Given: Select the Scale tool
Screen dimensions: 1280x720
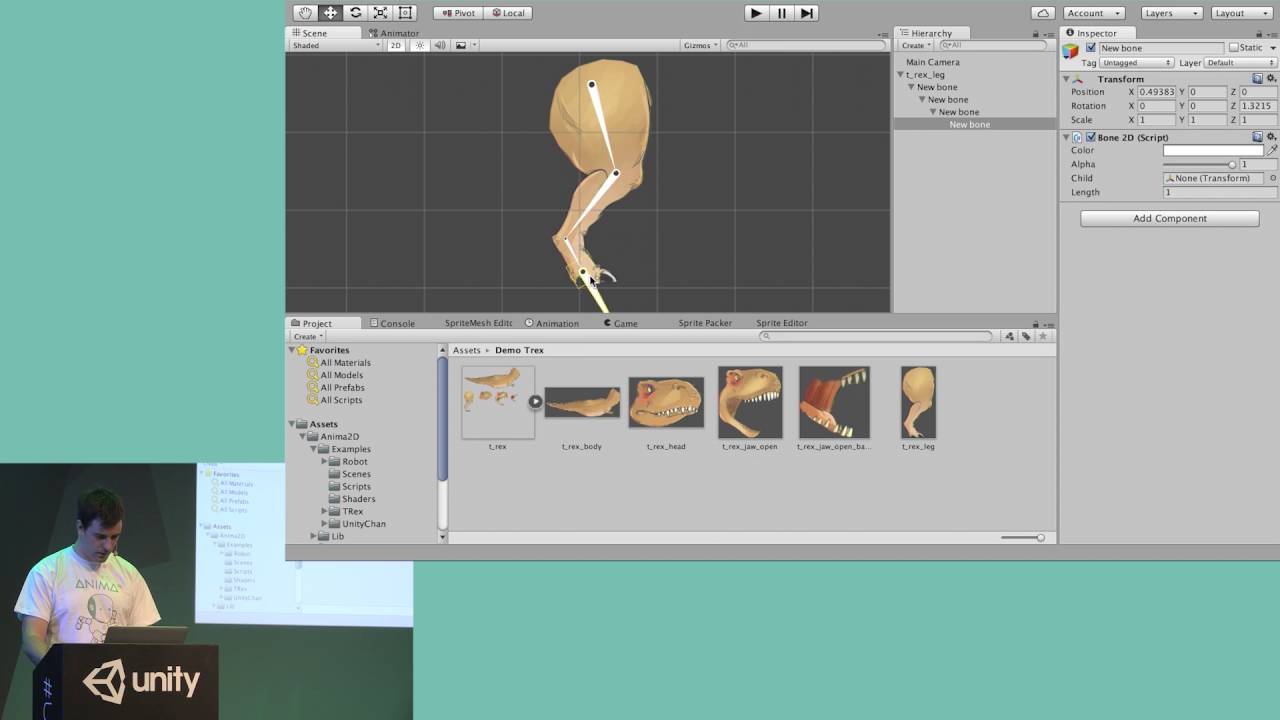Looking at the screenshot, I should 380,13.
